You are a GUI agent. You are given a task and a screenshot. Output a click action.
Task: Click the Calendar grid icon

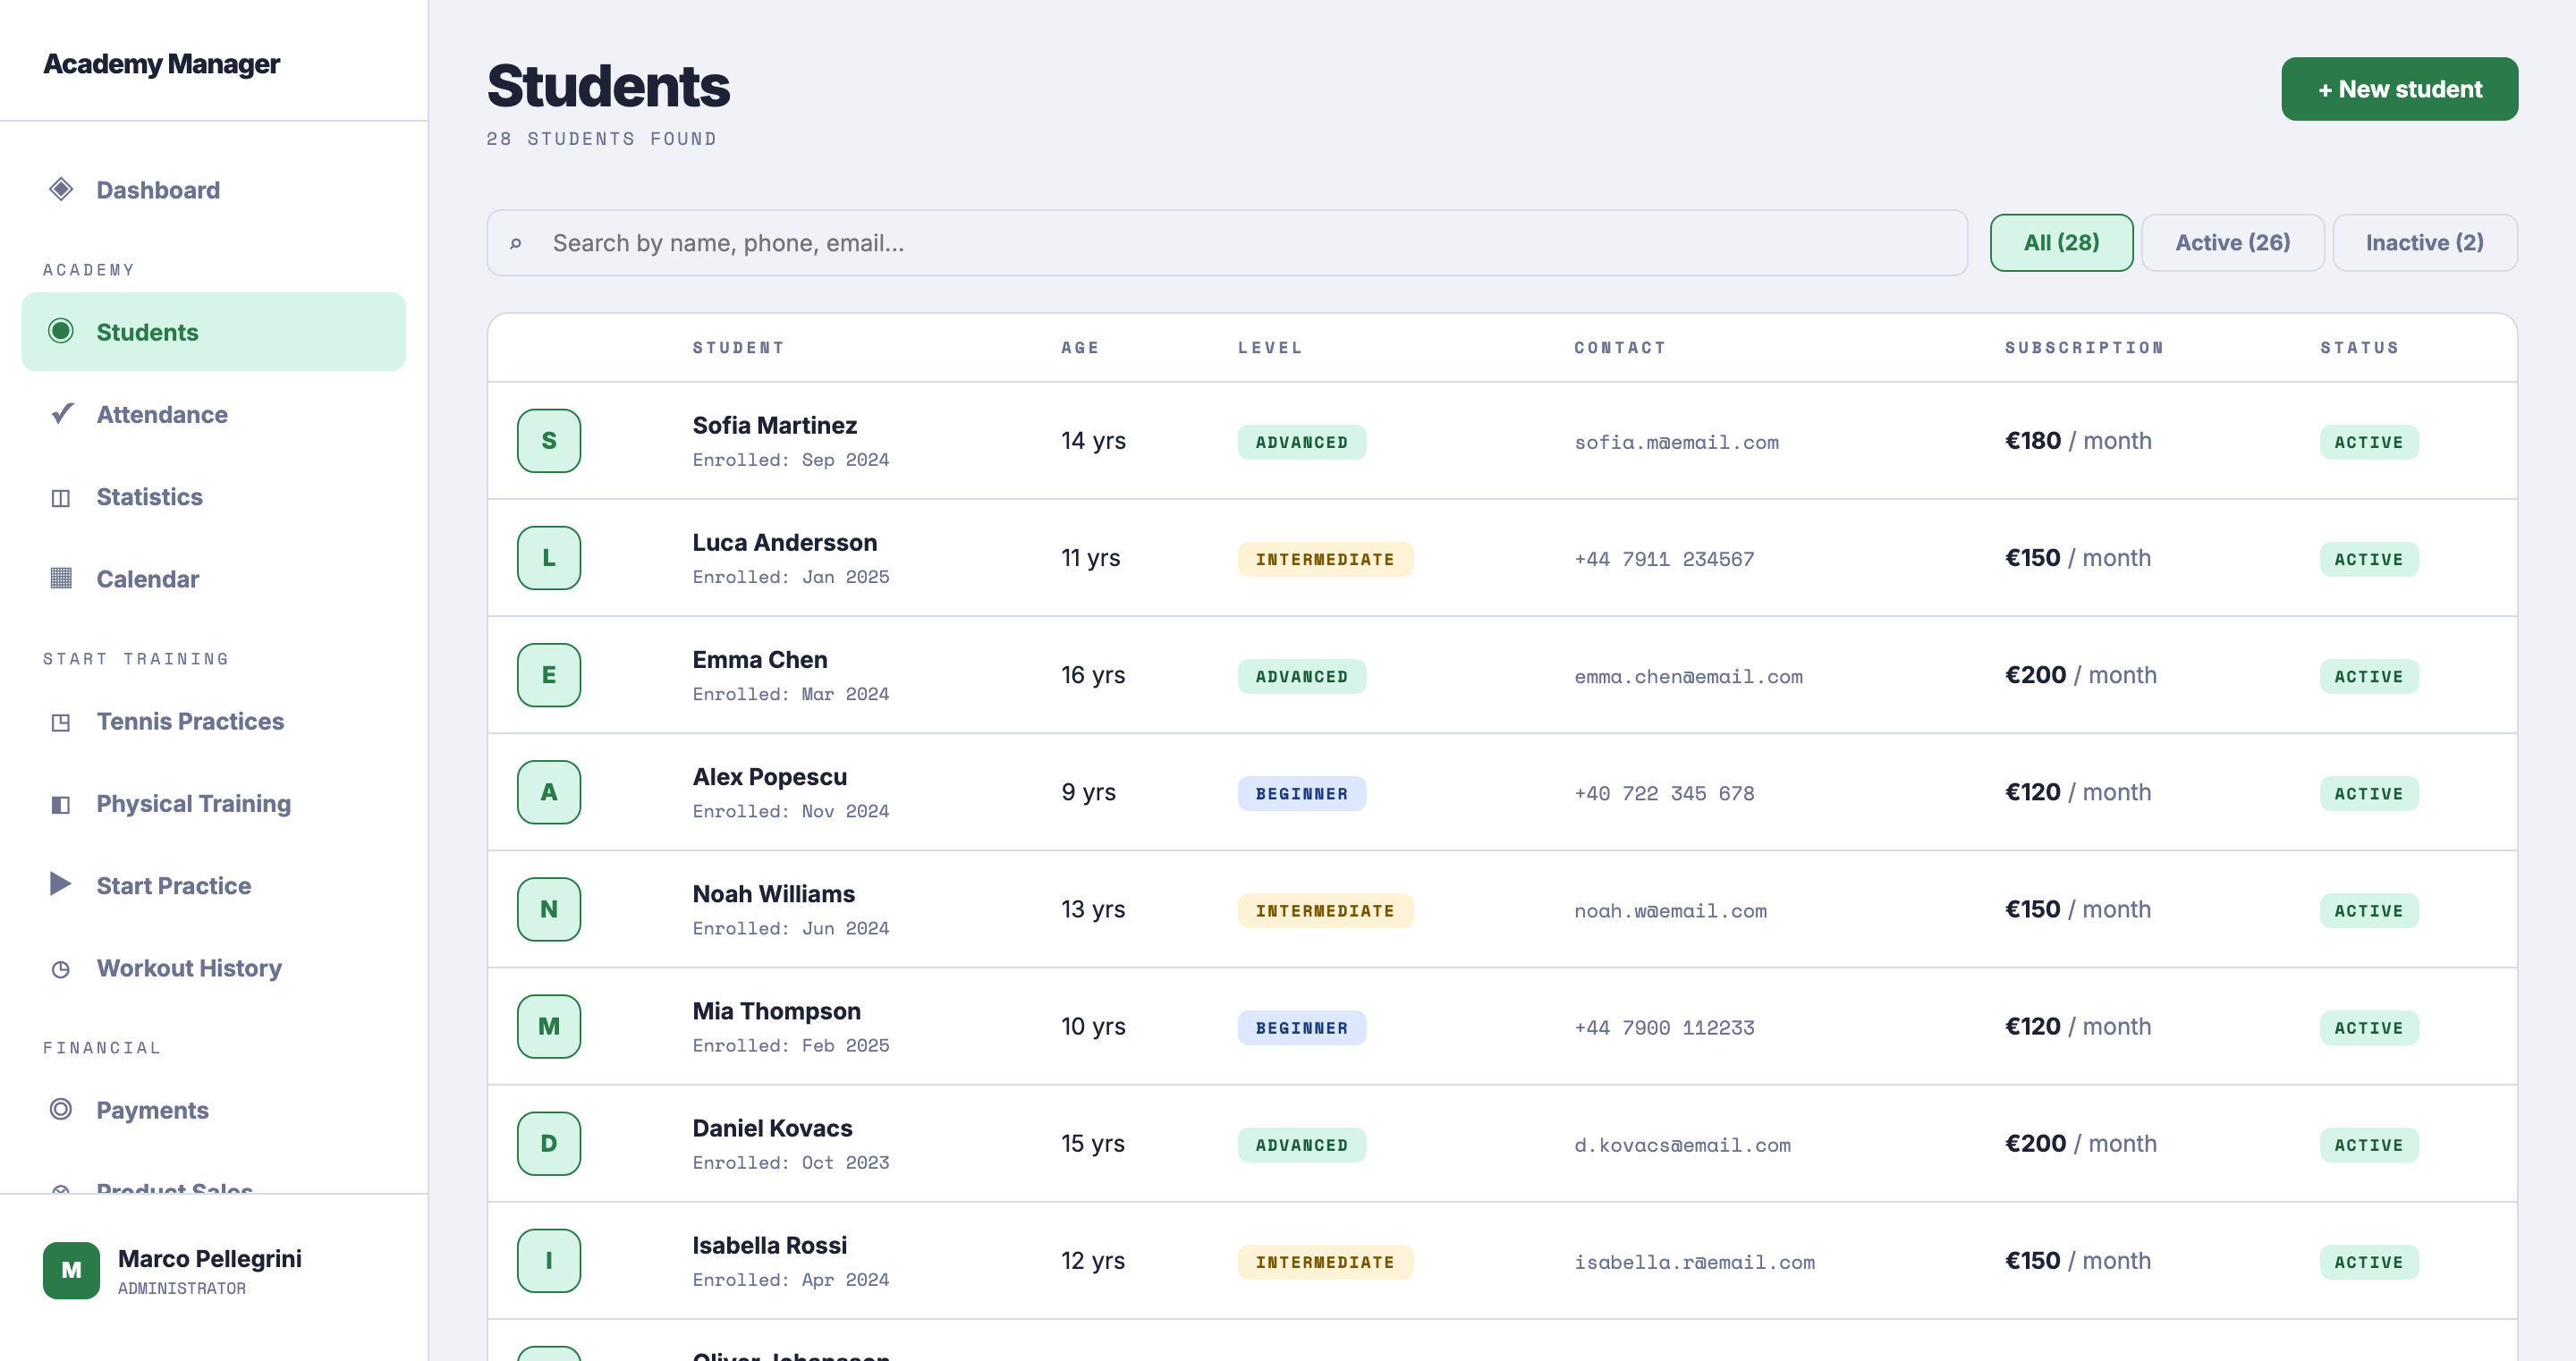61,579
